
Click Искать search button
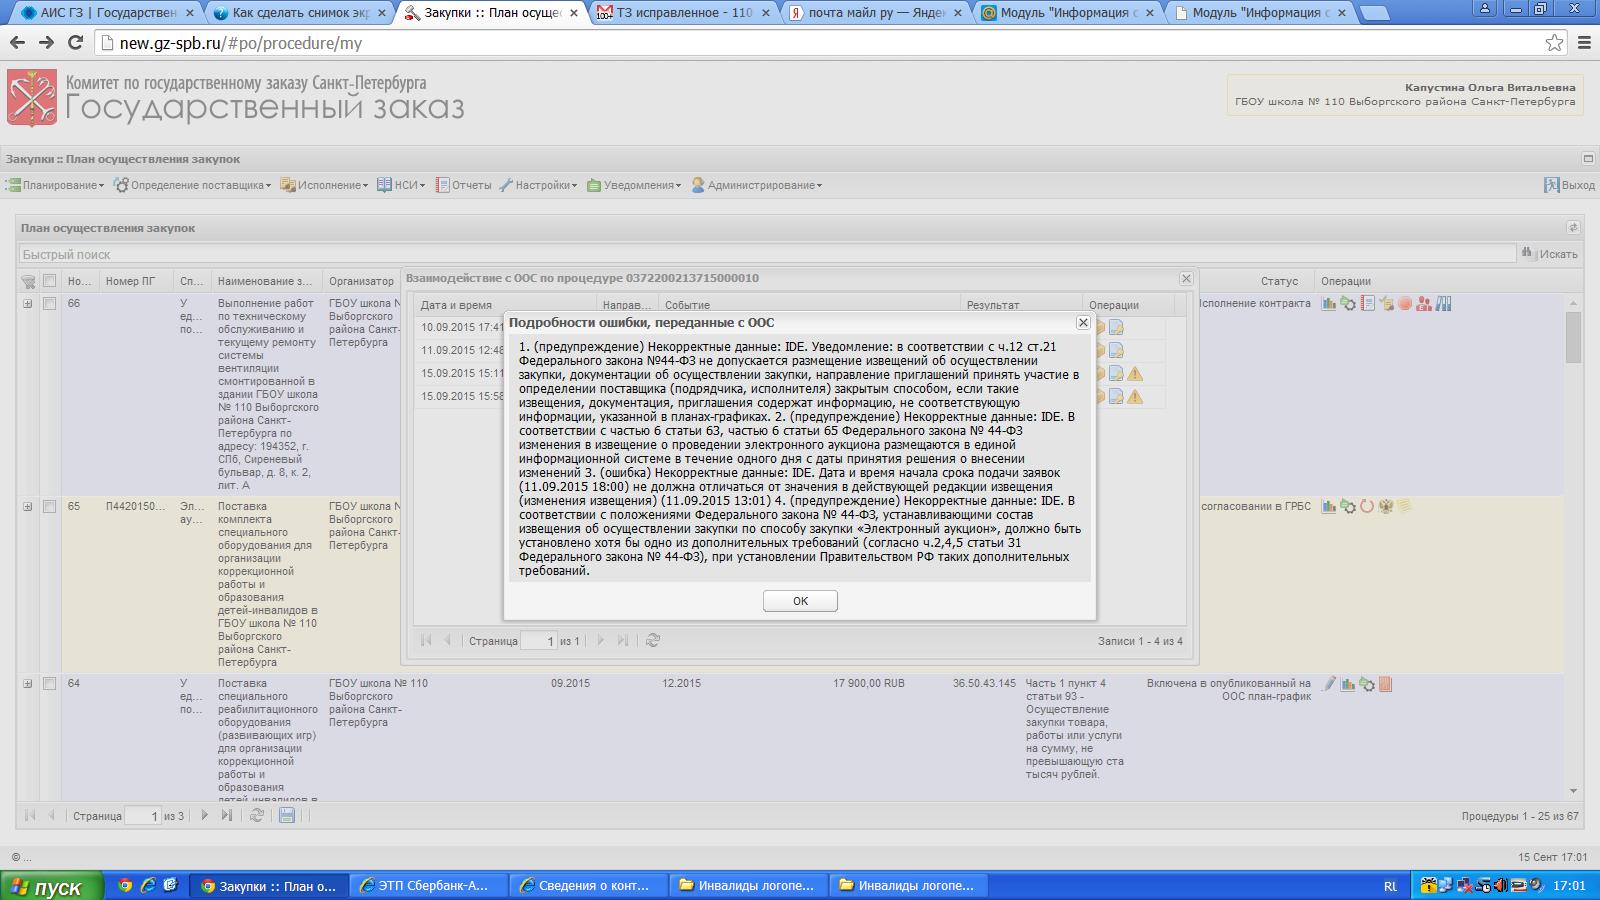[x=1549, y=254]
